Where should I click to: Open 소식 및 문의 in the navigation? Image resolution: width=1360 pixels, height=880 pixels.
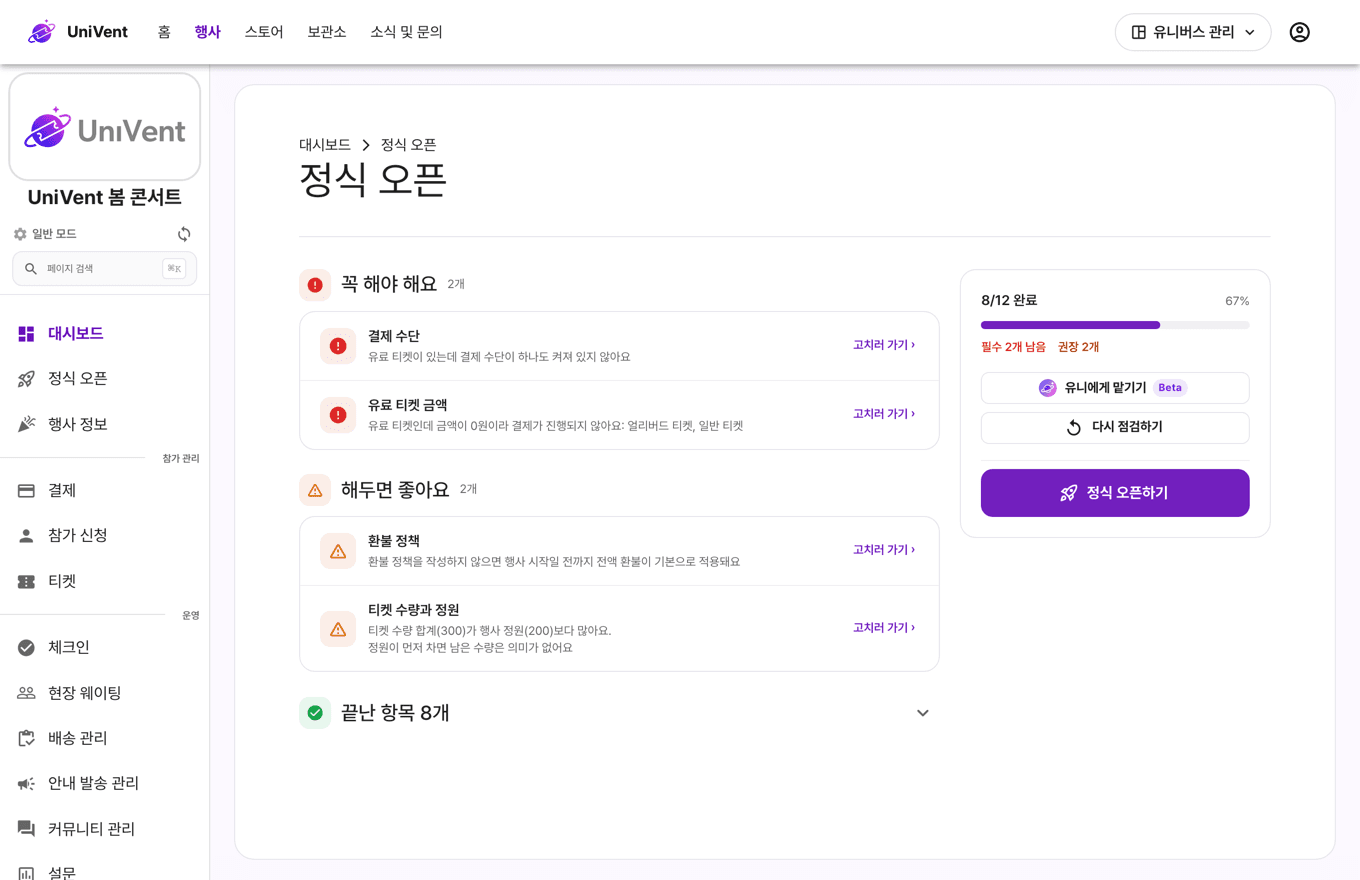(x=406, y=32)
